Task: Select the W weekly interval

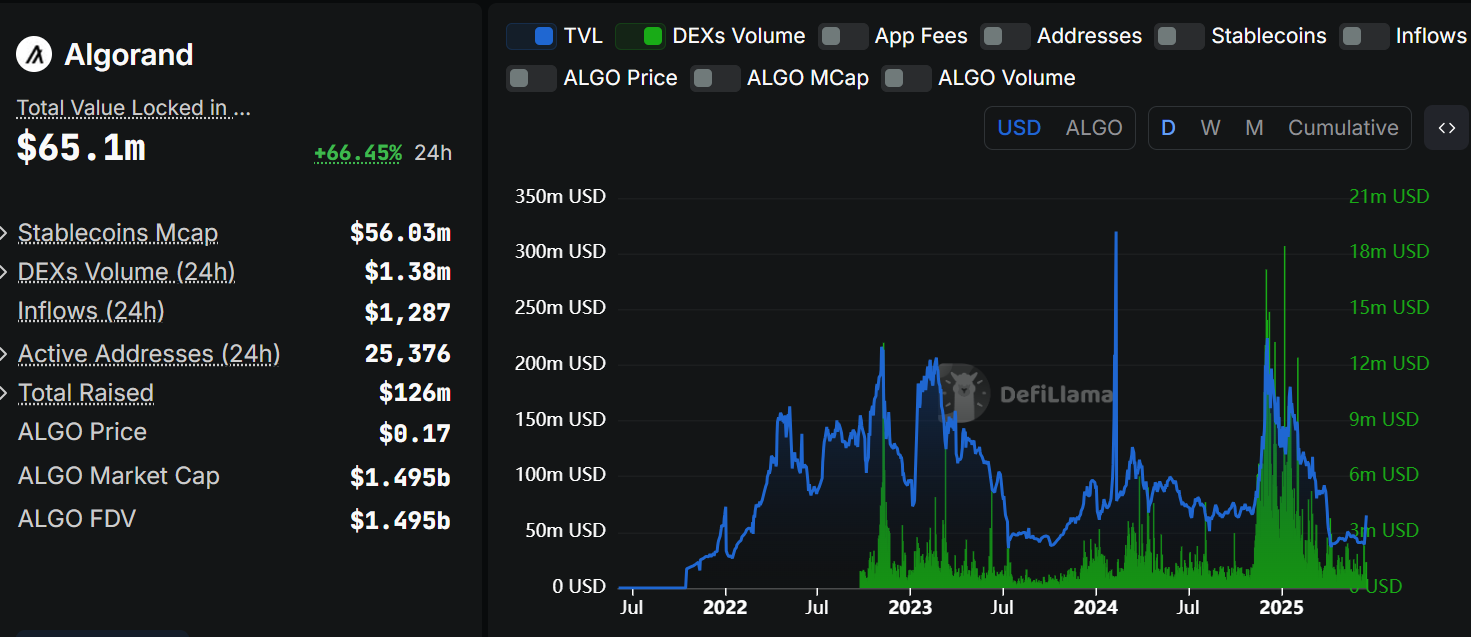Action: point(1210,128)
